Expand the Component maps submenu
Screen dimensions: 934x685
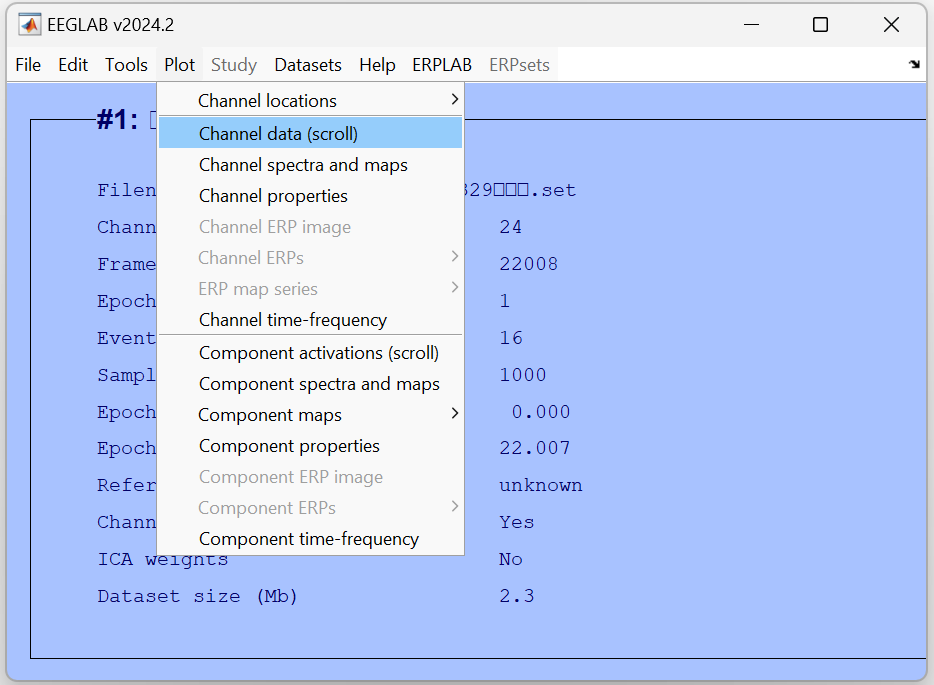click(310, 415)
